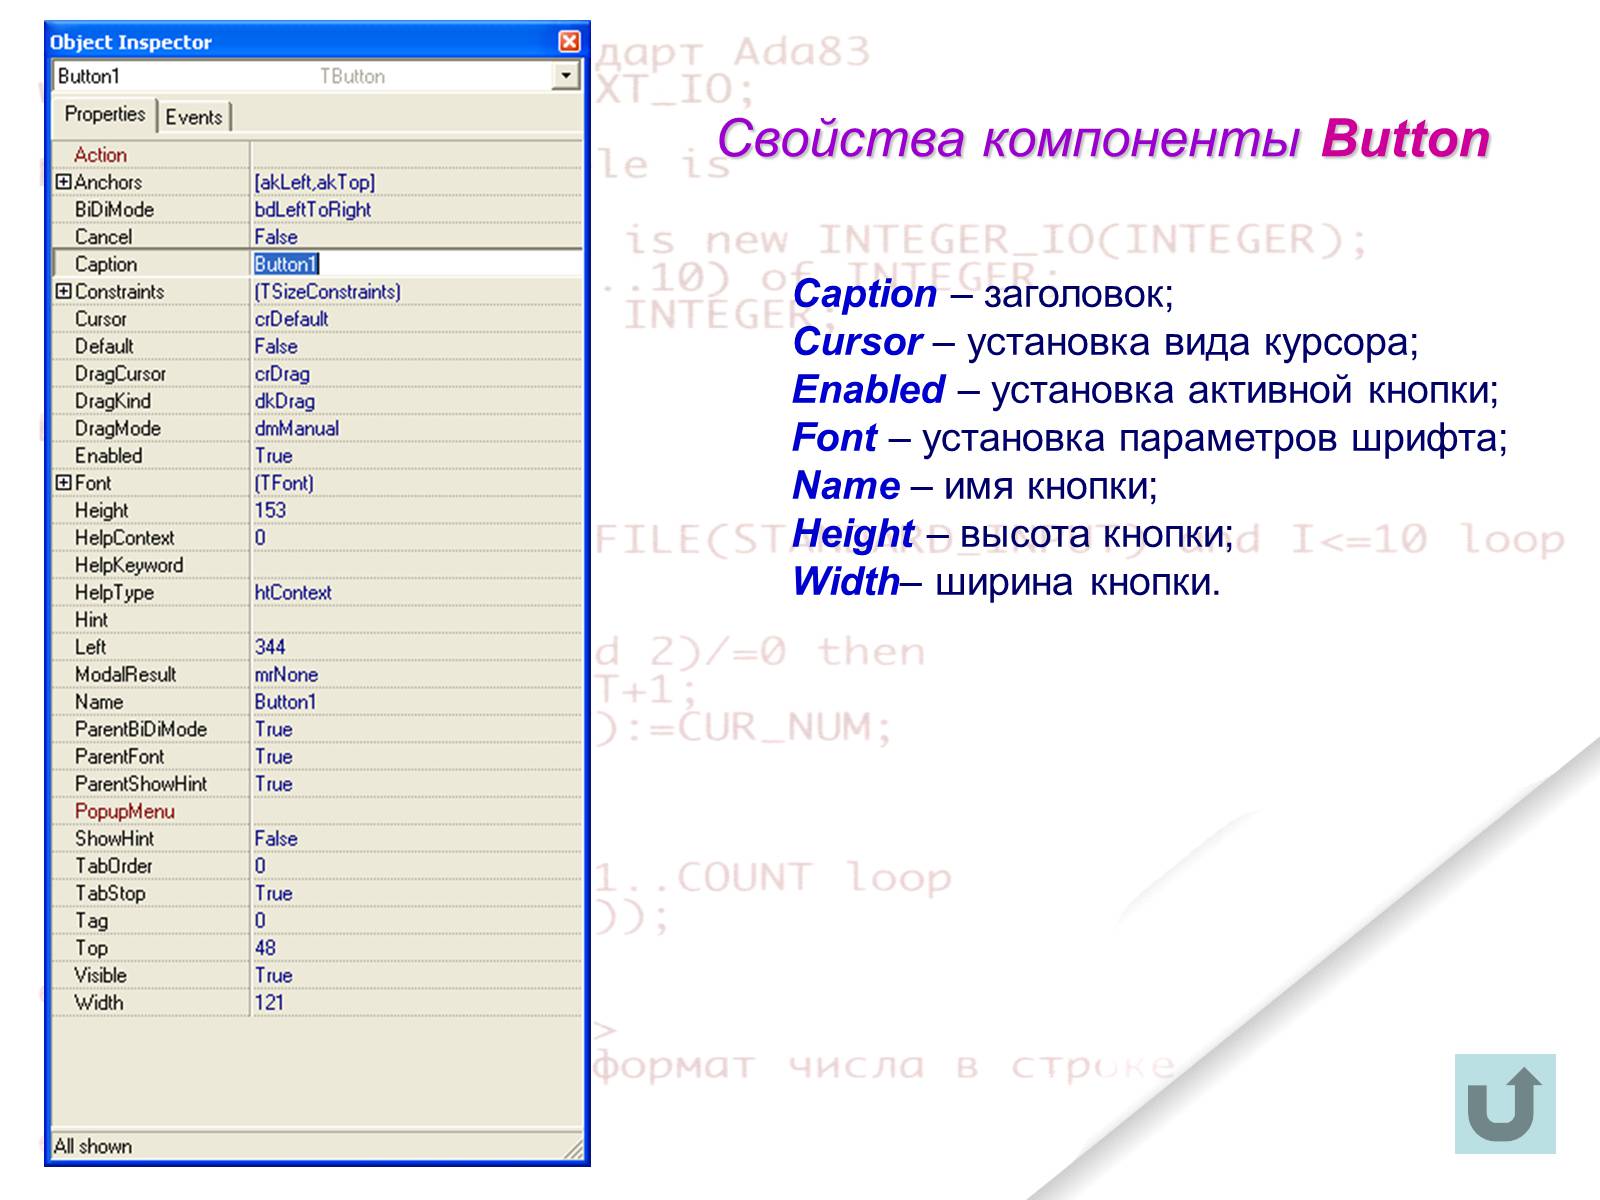The width and height of the screenshot is (1600, 1200).
Task: Select the ParentShowHint property name
Action: [x=141, y=784]
